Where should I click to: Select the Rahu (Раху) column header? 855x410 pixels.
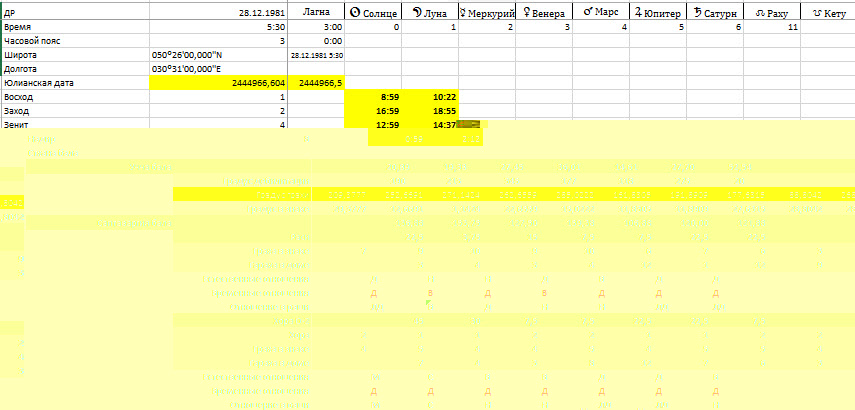[772, 12]
